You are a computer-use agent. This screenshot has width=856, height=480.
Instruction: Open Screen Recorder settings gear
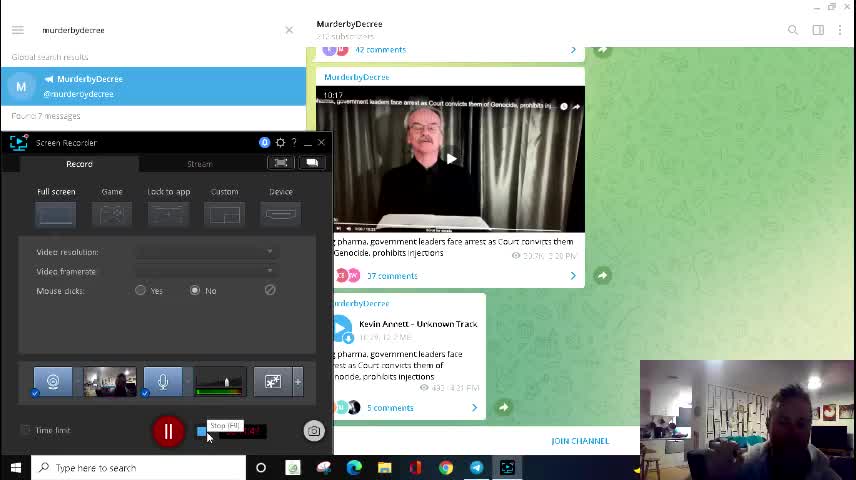(x=280, y=143)
